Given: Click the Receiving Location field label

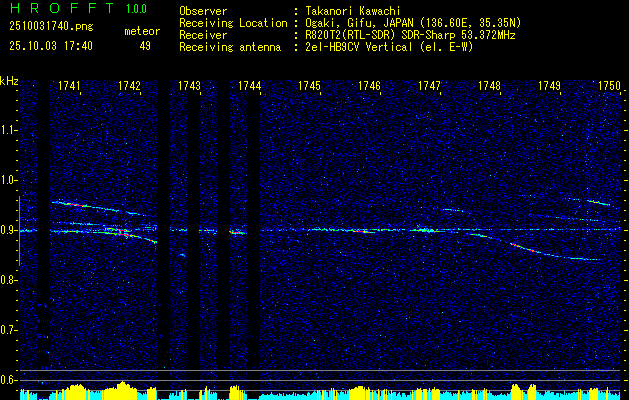Looking at the screenshot, I should pos(233,23).
